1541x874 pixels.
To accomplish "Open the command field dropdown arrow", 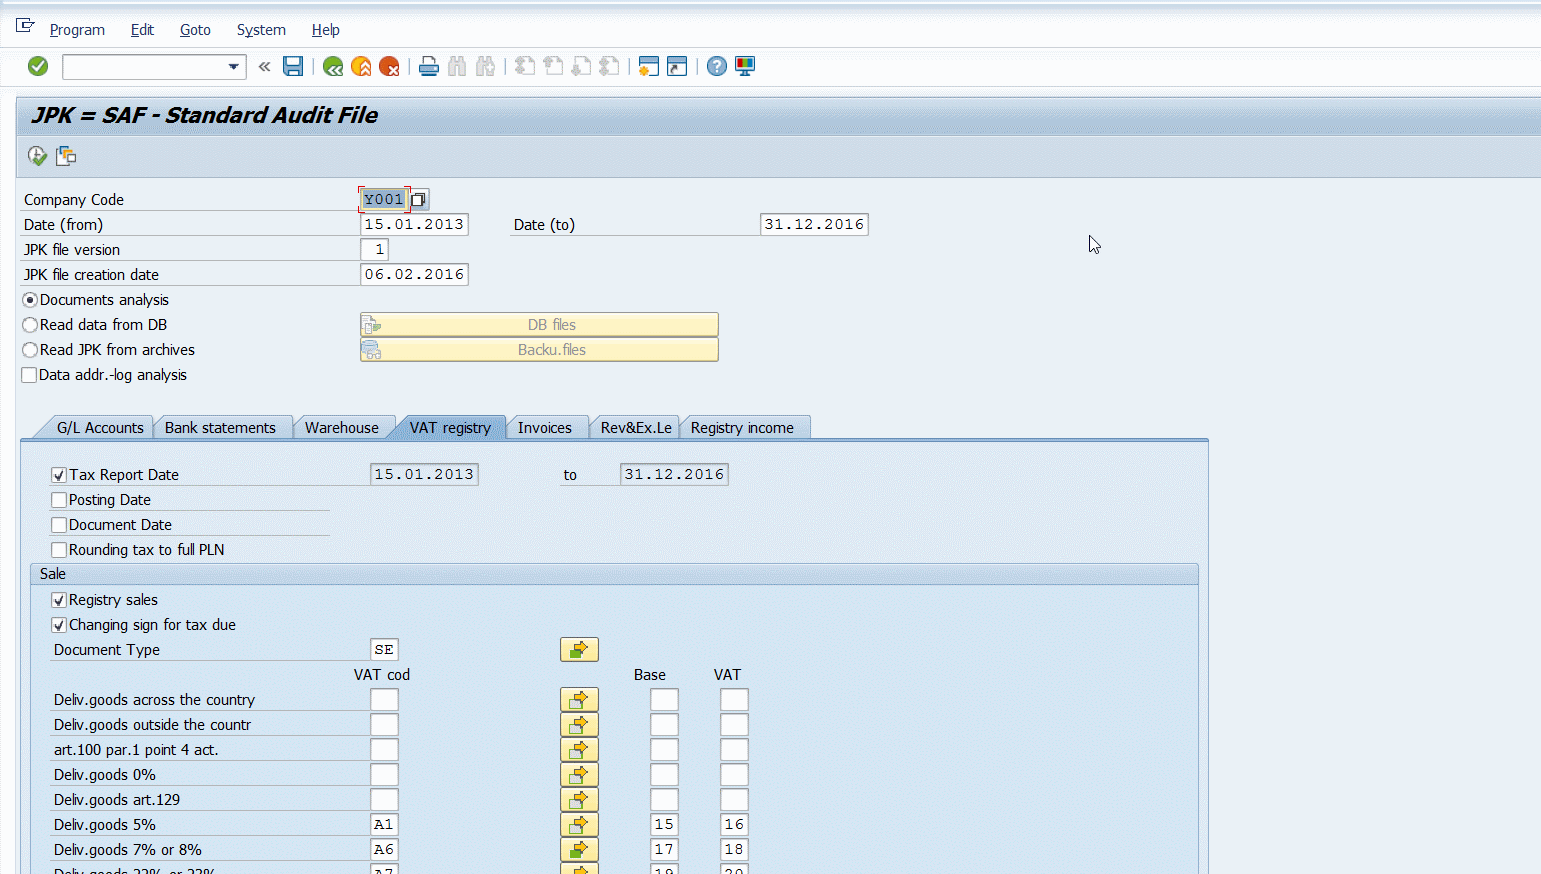I will [234, 67].
